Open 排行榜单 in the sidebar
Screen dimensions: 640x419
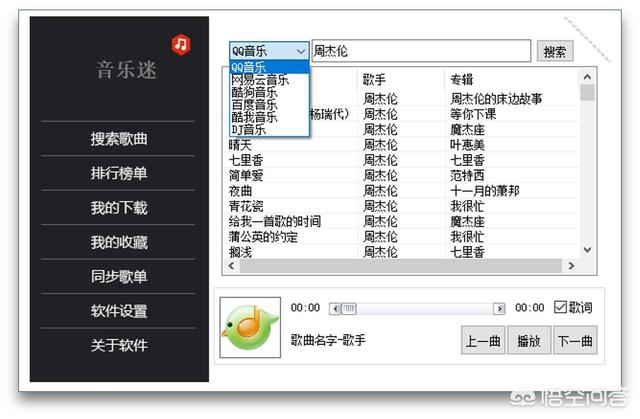click(x=118, y=173)
